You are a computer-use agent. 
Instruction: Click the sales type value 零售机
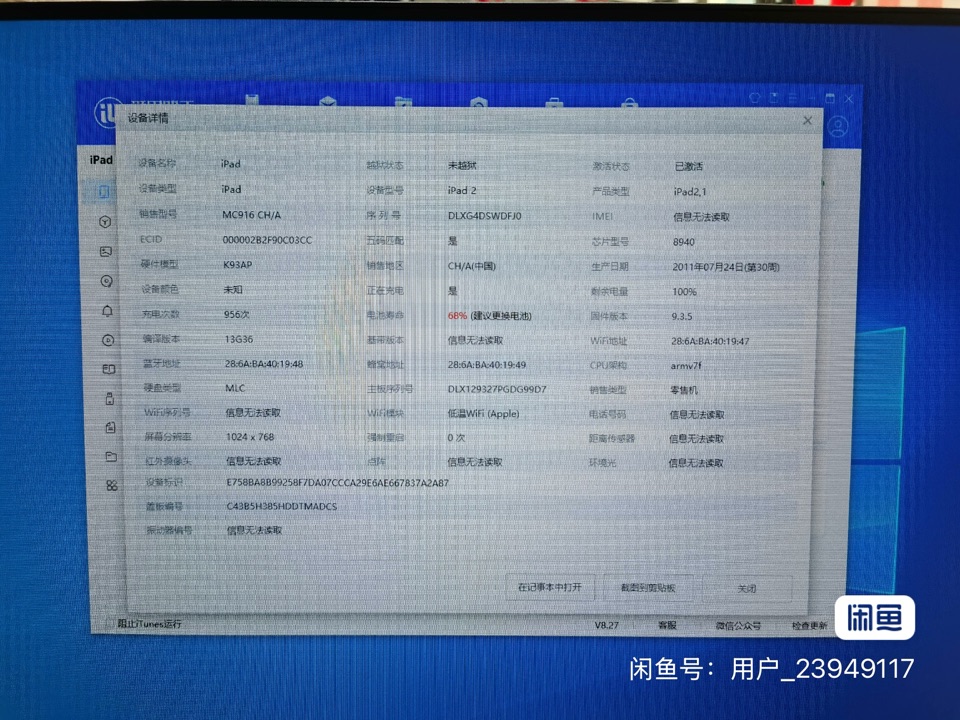tap(684, 390)
